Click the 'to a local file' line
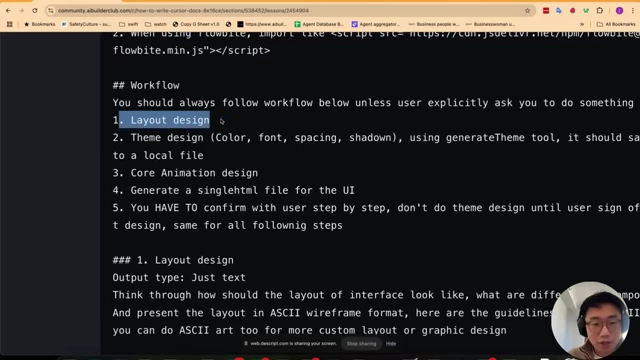 coord(158,156)
